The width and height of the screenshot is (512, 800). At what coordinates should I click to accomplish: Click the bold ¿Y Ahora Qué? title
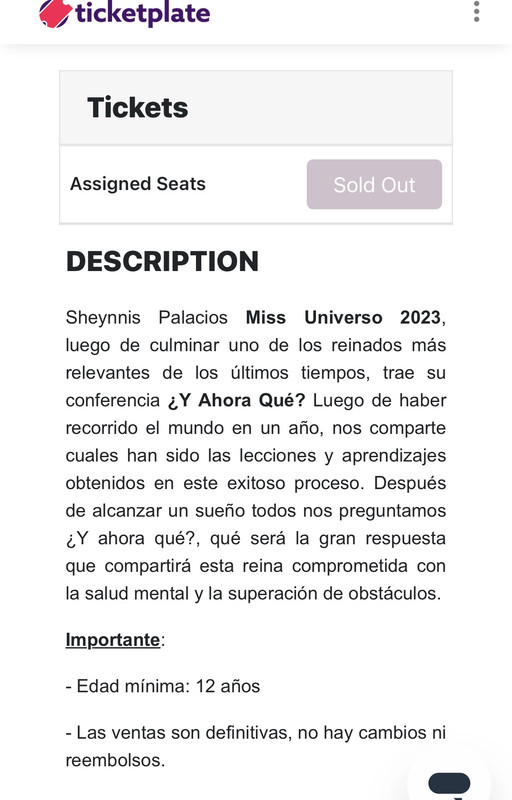click(x=236, y=400)
